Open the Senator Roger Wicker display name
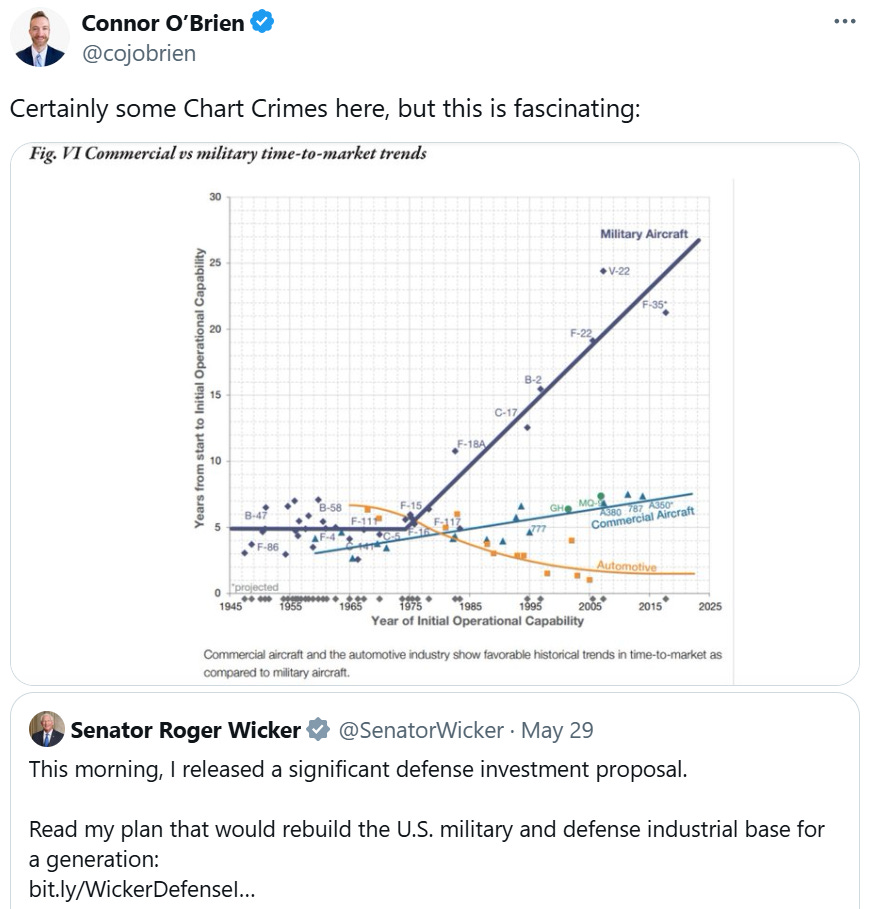870x909 pixels. (185, 731)
